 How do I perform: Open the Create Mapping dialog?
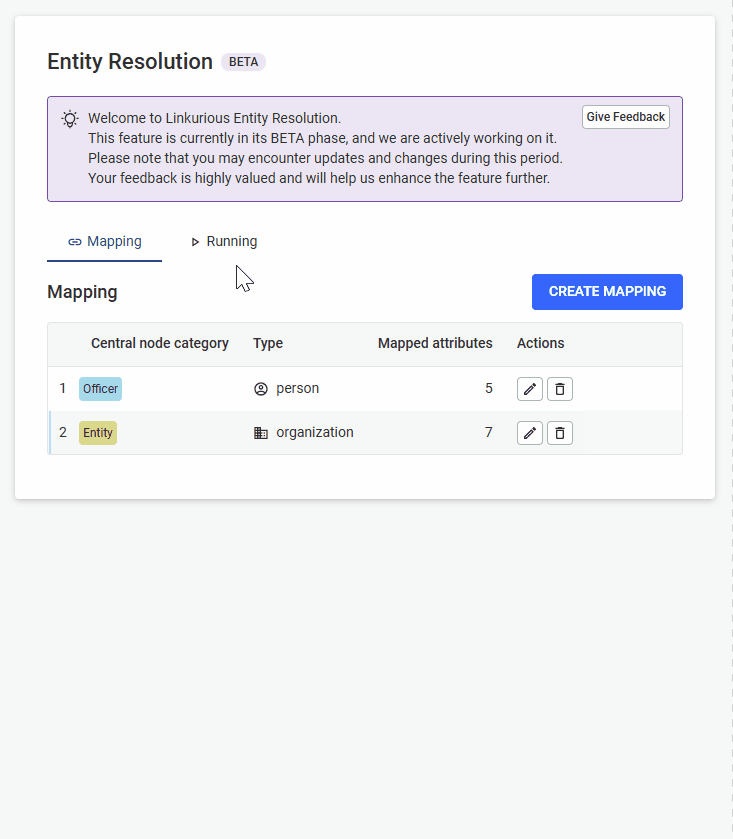click(607, 292)
